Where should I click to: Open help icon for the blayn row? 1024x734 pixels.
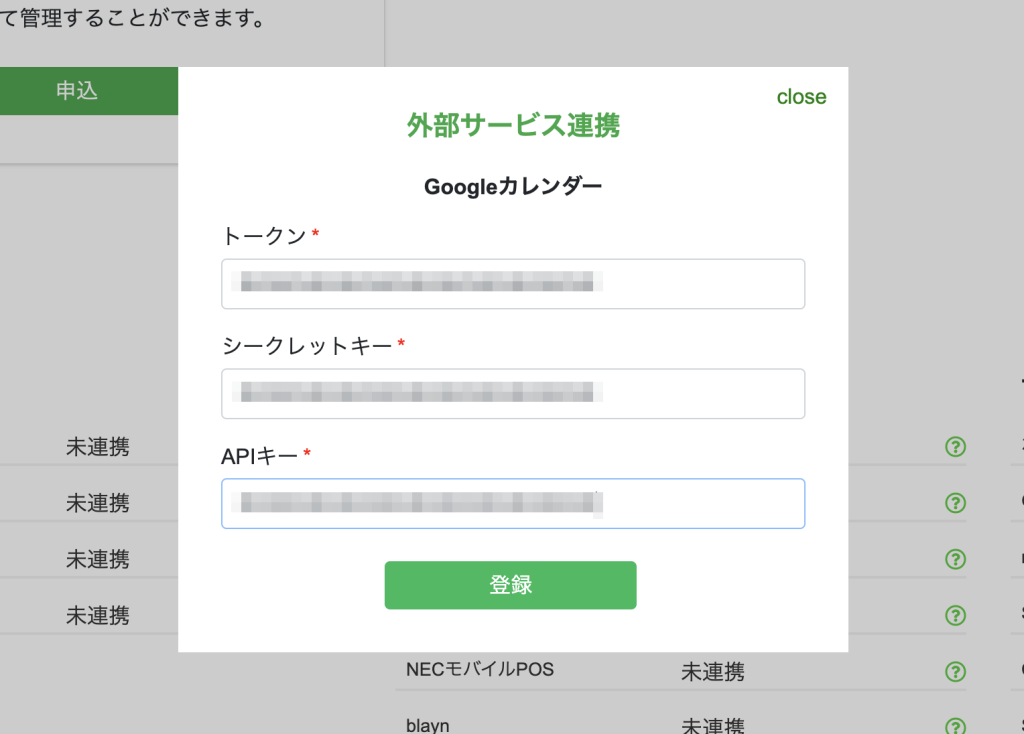click(x=955, y=726)
